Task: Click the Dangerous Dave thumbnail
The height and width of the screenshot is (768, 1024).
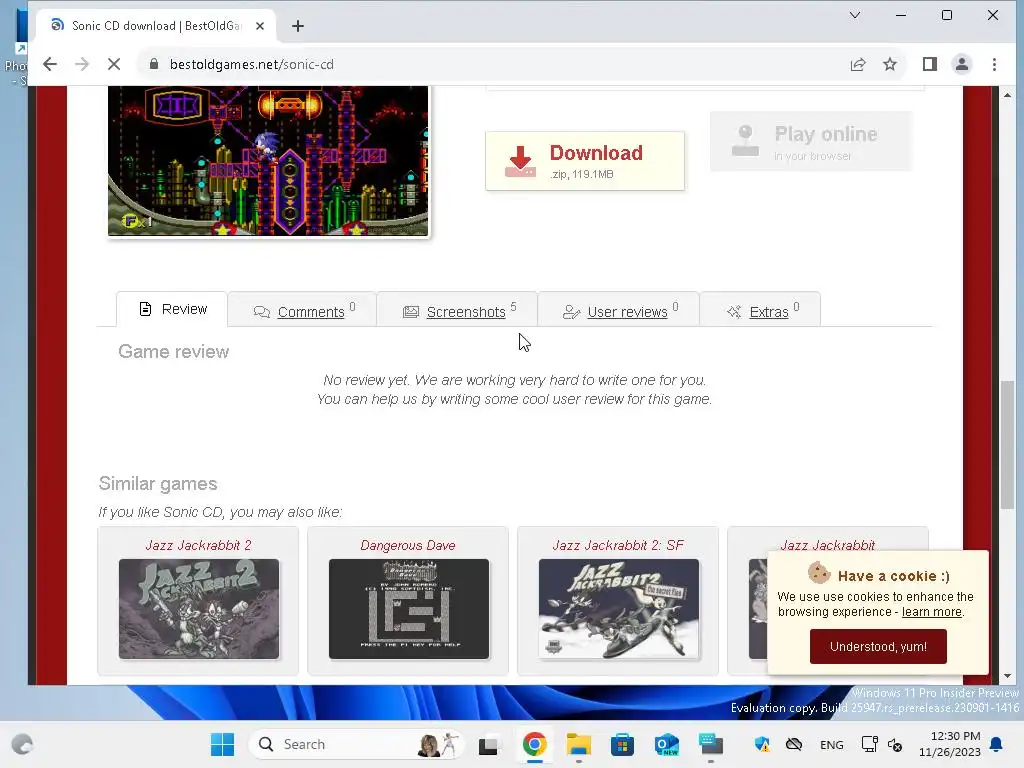Action: (409, 609)
